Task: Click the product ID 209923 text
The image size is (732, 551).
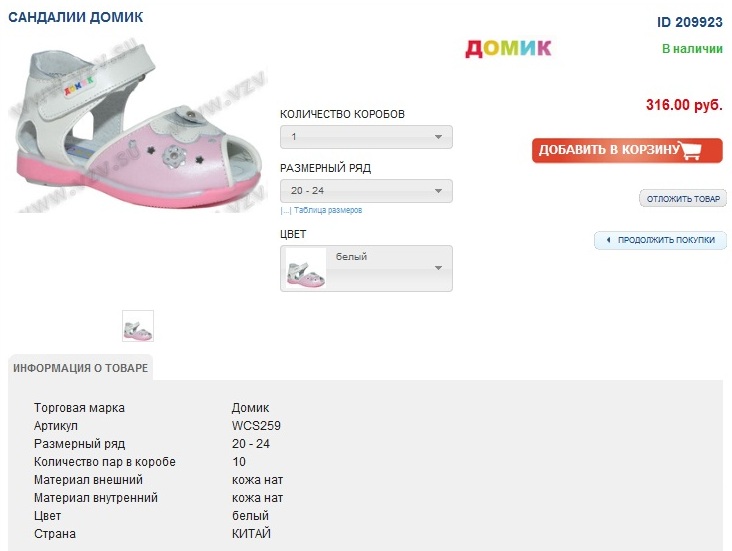Action: 689,21
